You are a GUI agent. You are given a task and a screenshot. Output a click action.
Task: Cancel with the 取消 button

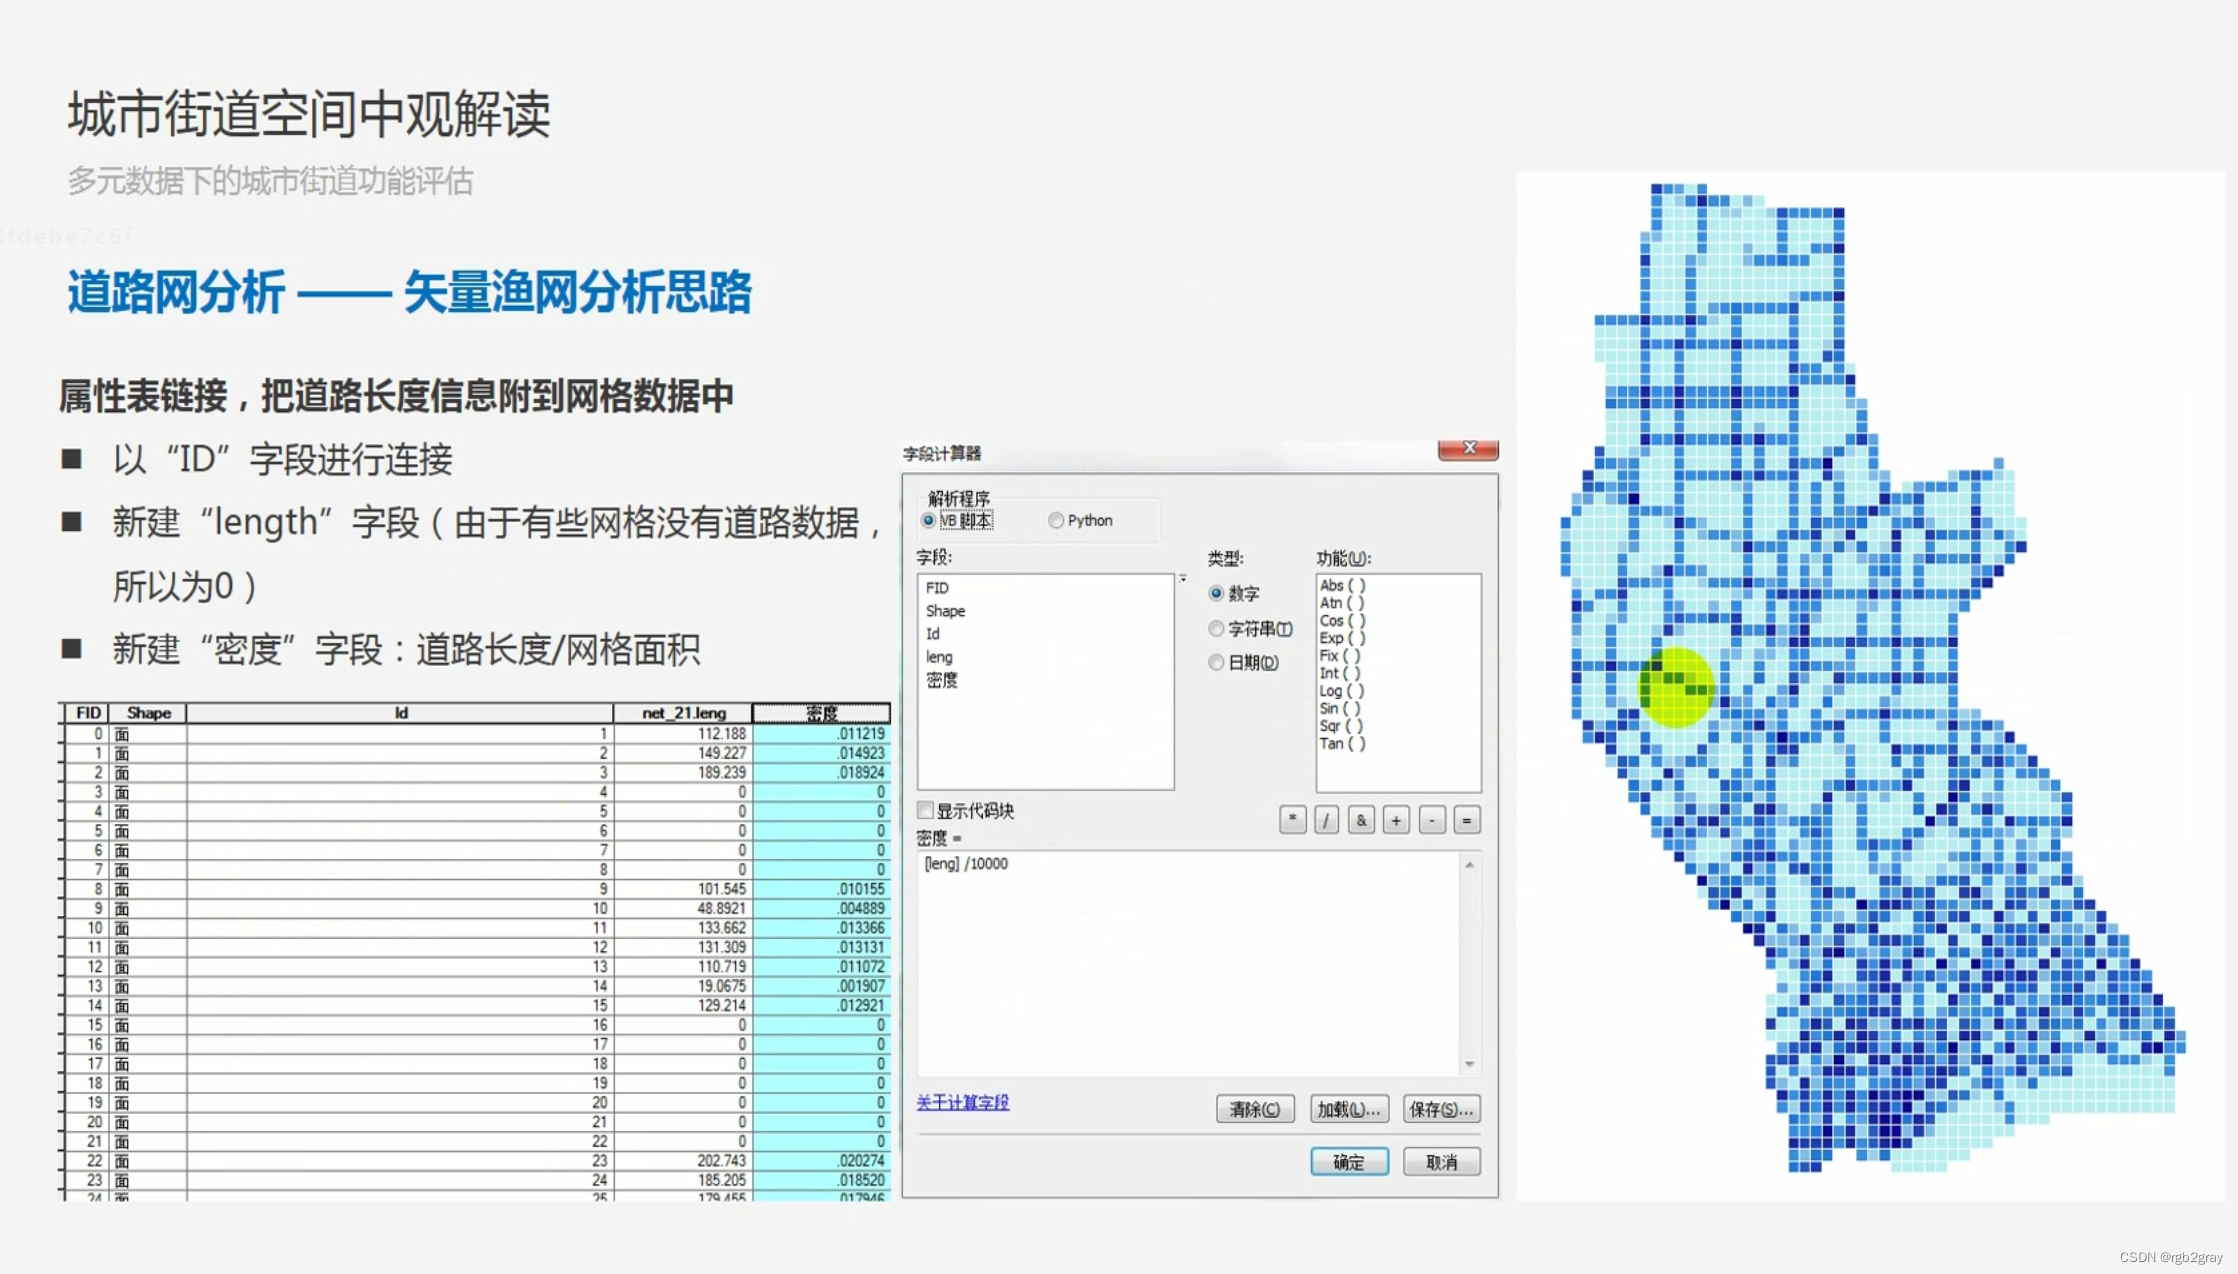click(1441, 1162)
